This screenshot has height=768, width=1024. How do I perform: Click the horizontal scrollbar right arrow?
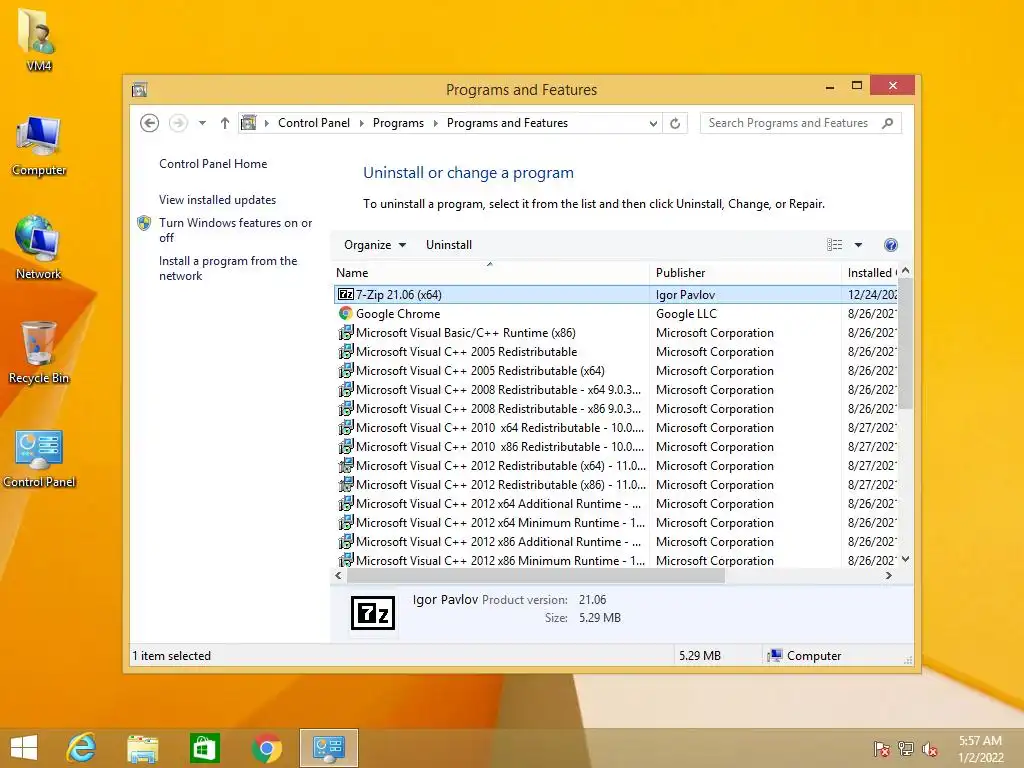(888, 575)
